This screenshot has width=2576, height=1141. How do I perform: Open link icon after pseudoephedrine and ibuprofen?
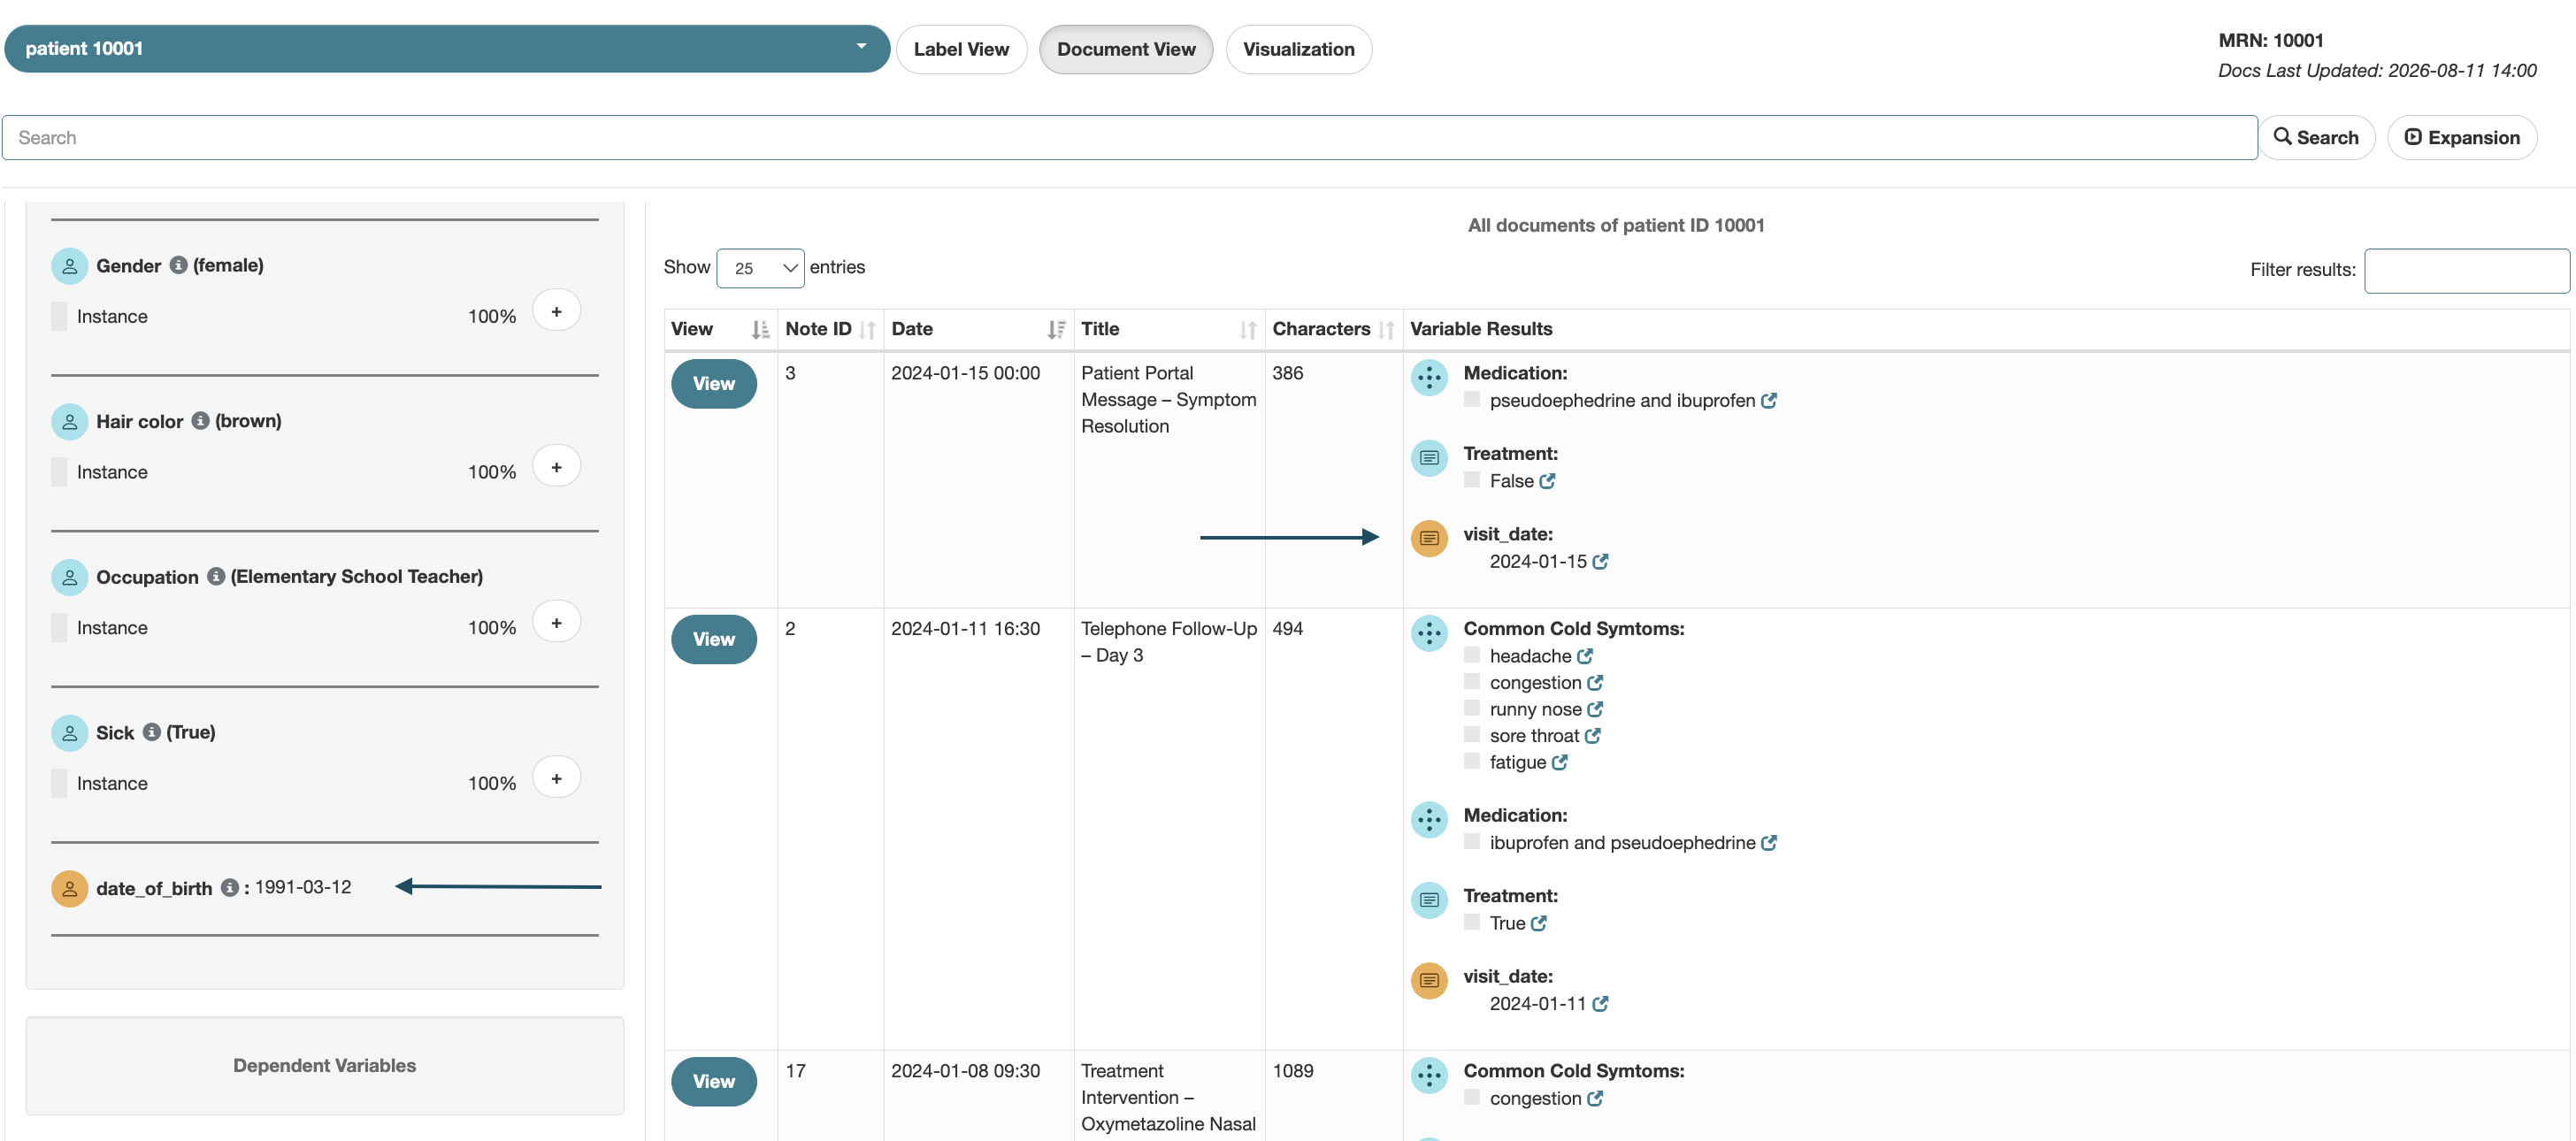tap(1769, 400)
